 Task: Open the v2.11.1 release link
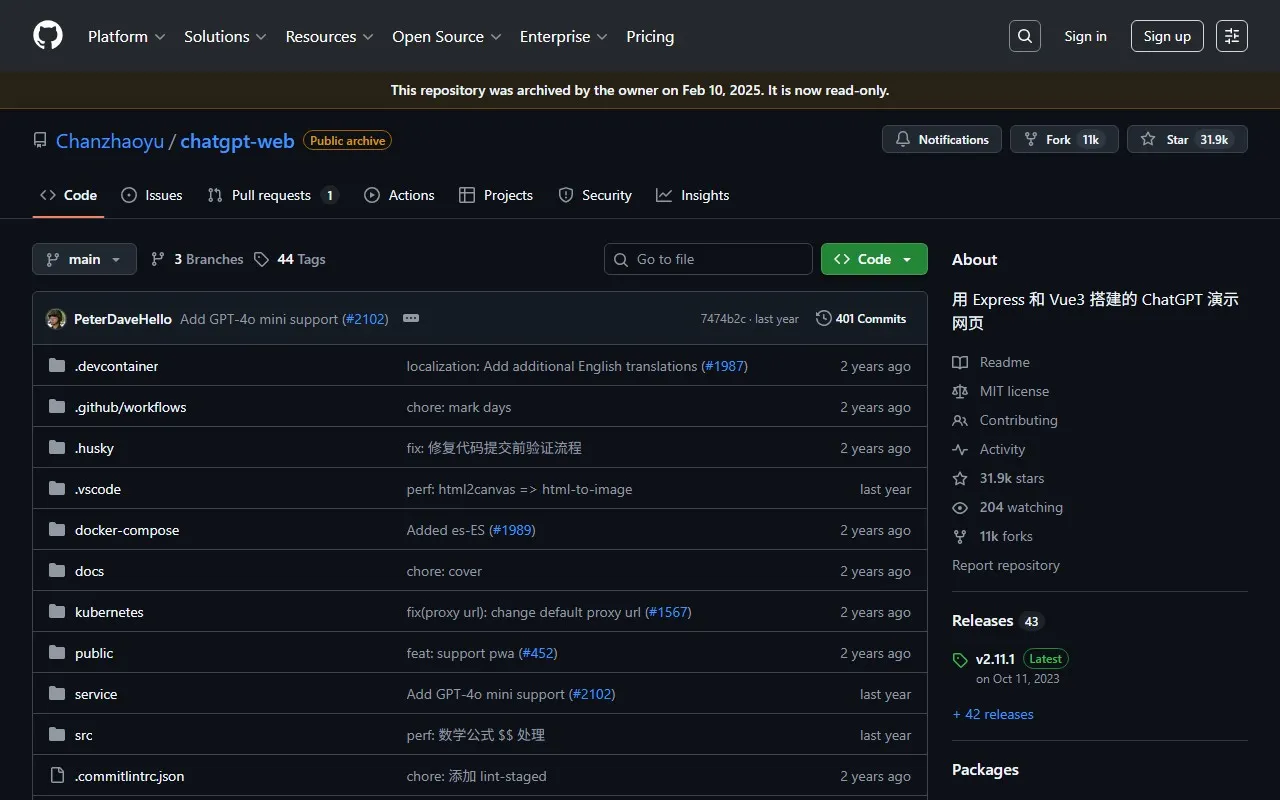click(995, 658)
